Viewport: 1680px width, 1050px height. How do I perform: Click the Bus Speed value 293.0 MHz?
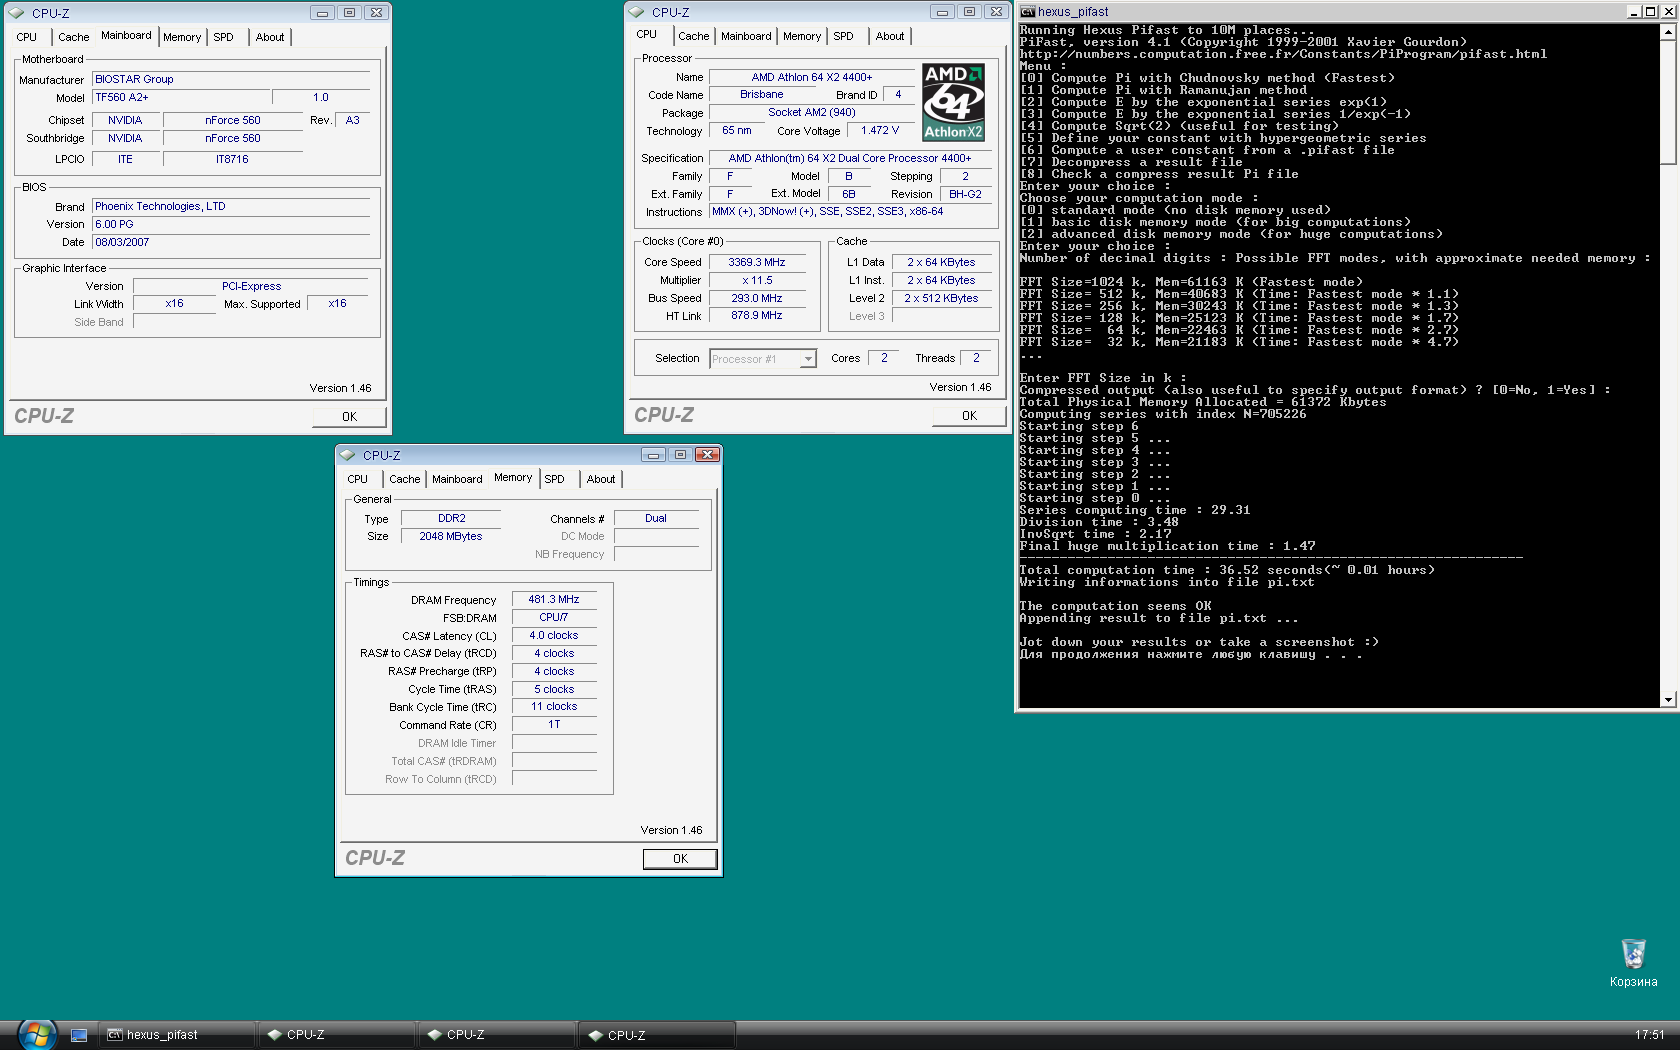coord(756,298)
